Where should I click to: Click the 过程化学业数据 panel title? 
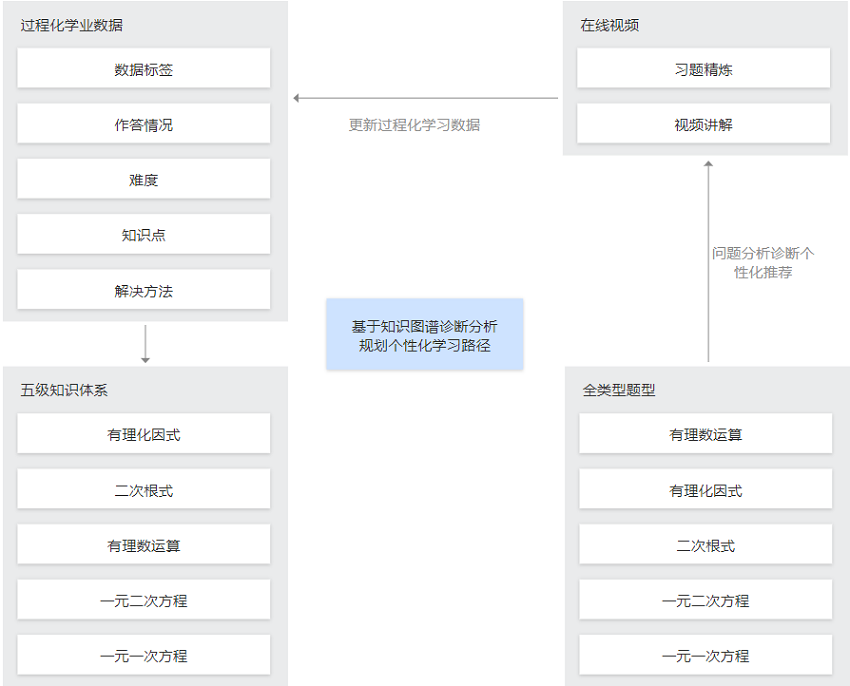[72, 25]
